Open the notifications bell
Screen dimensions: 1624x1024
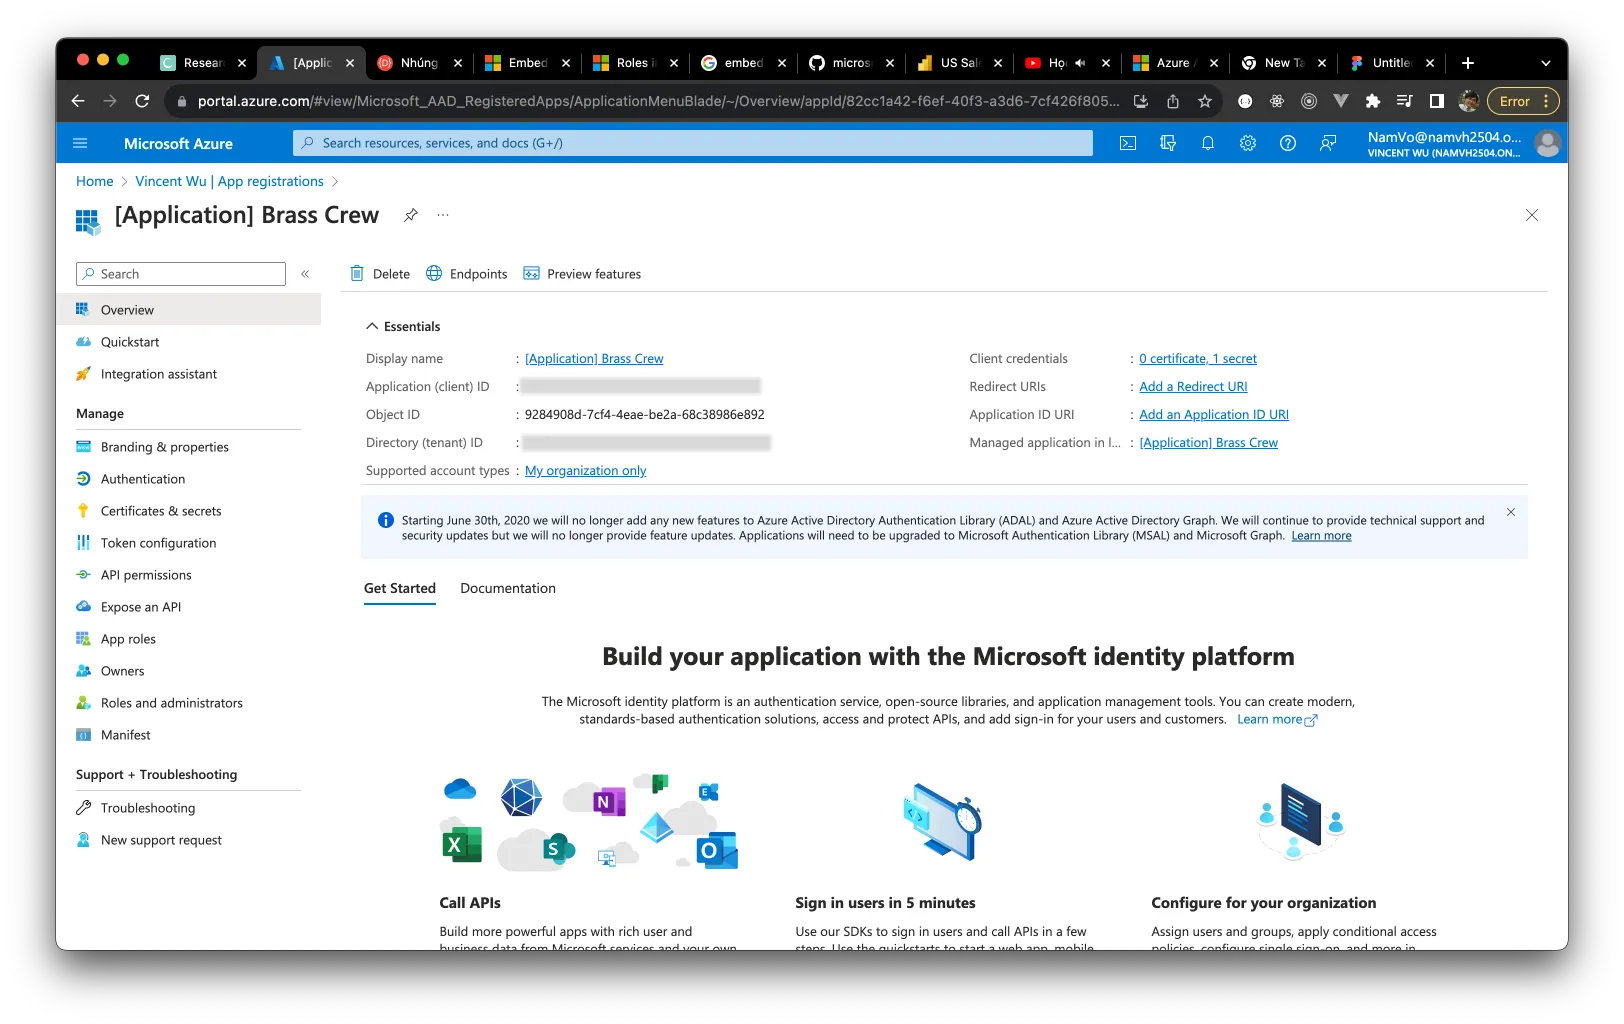(x=1208, y=143)
